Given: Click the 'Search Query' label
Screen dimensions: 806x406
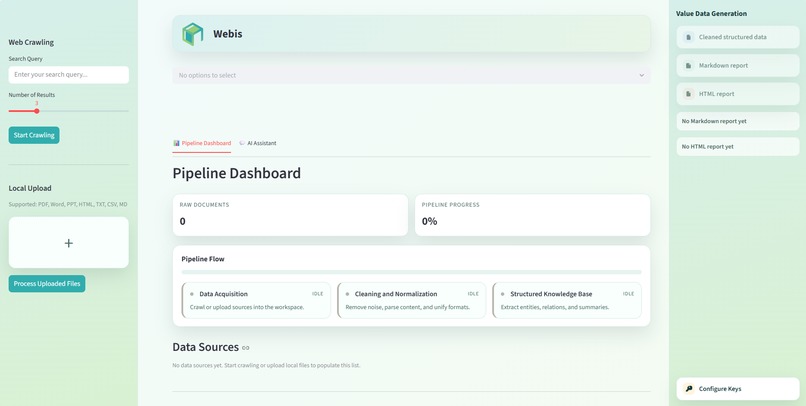Looking at the screenshot, I should (x=26, y=59).
